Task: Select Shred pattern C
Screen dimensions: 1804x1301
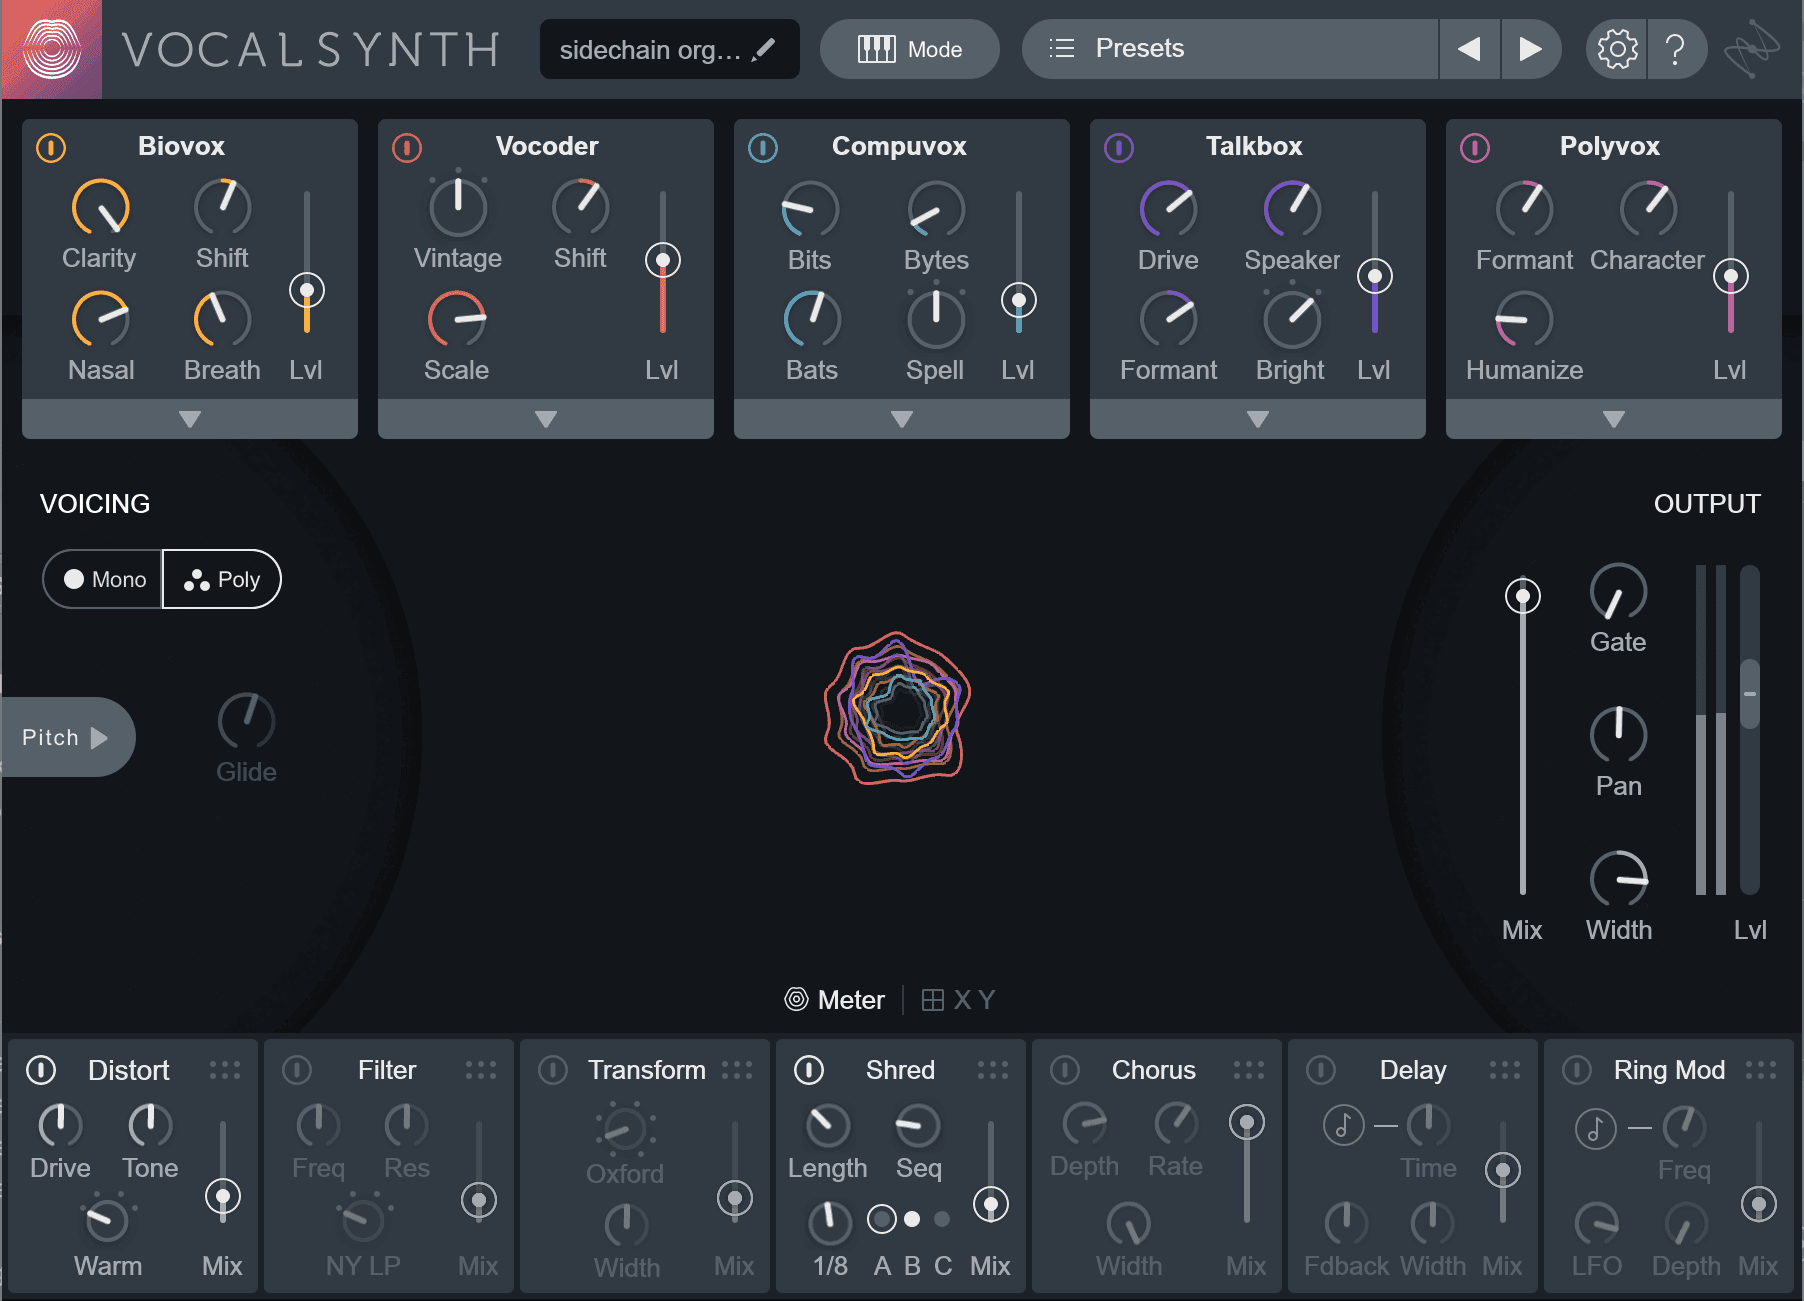Action: pos(942,1219)
